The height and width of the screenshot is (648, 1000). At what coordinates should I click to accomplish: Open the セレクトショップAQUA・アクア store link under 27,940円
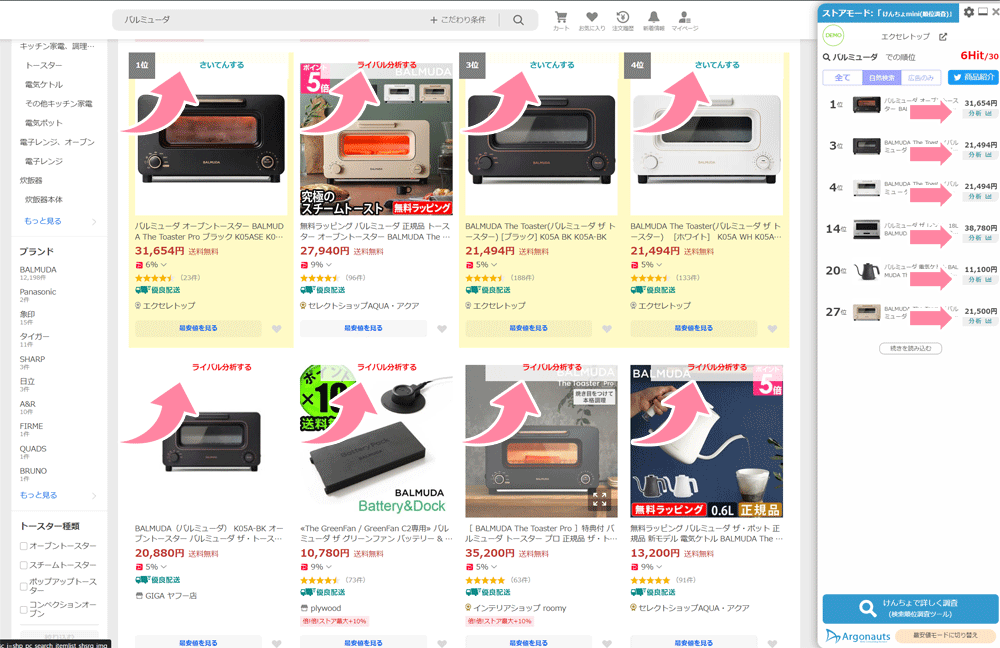click(x=364, y=306)
